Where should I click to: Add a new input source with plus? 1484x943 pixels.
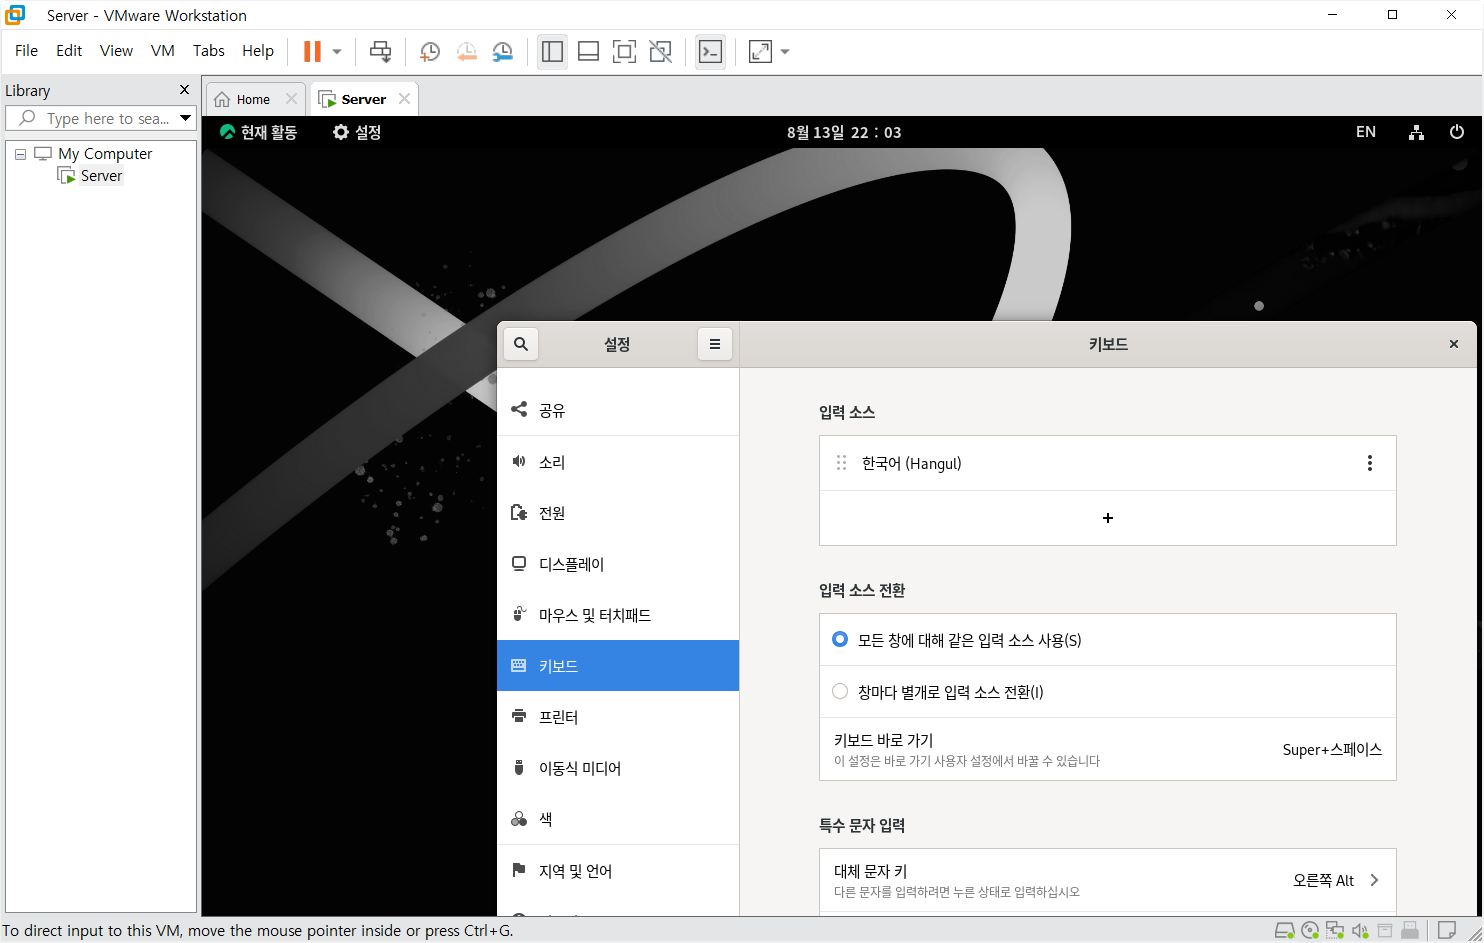1108,518
